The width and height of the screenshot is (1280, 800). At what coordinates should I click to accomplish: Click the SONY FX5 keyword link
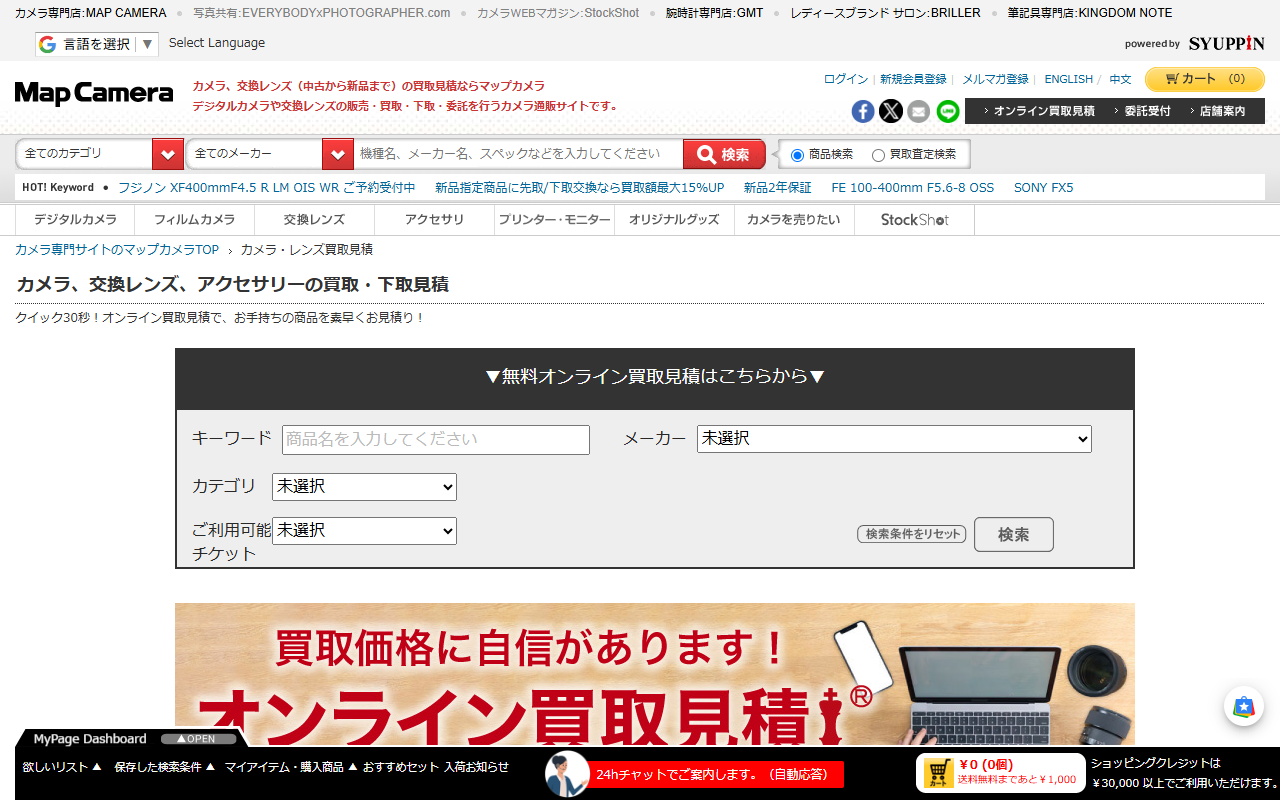[x=1043, y=187]
